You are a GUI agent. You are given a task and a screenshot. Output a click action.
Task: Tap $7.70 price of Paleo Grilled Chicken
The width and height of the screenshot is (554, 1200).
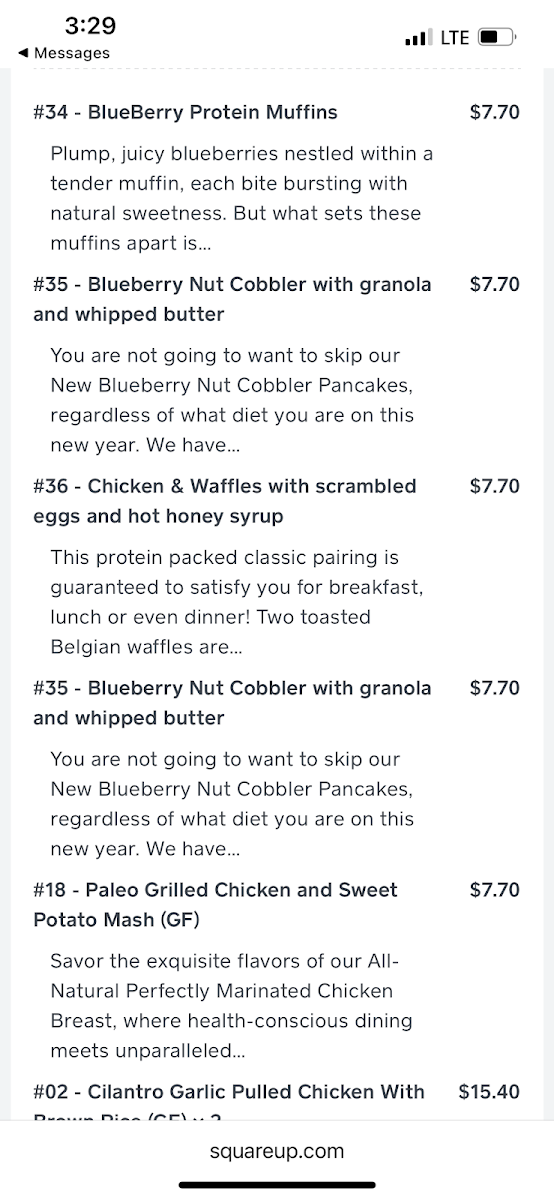click(x=495, y=890)
